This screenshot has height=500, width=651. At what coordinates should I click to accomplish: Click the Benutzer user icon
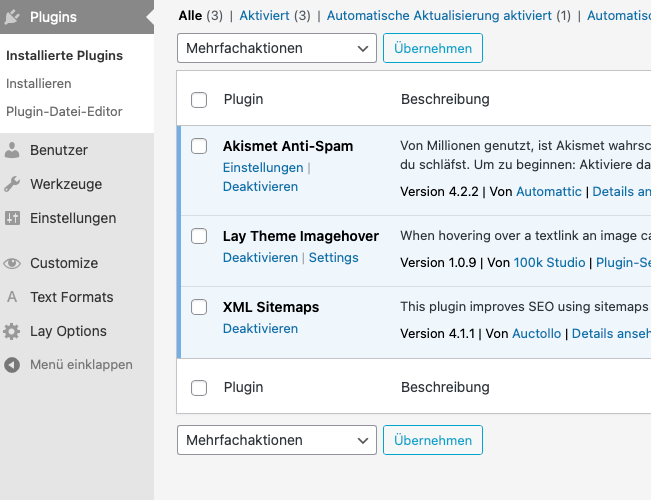[12, 150]
